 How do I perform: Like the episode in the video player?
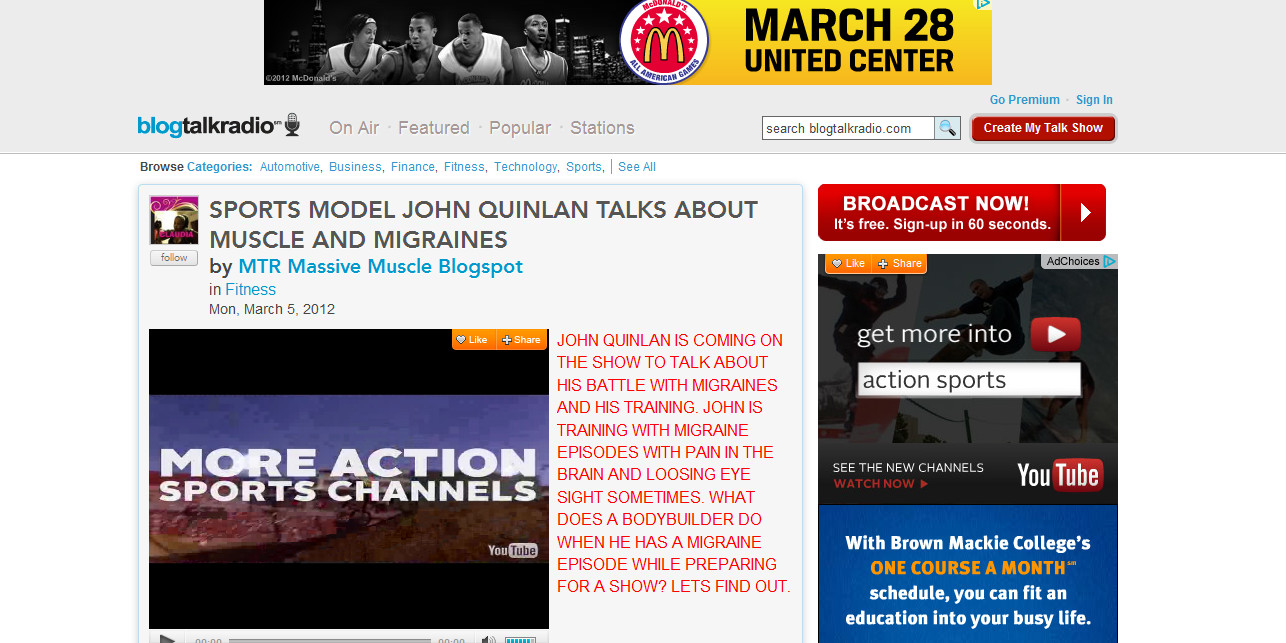(473, 340)
